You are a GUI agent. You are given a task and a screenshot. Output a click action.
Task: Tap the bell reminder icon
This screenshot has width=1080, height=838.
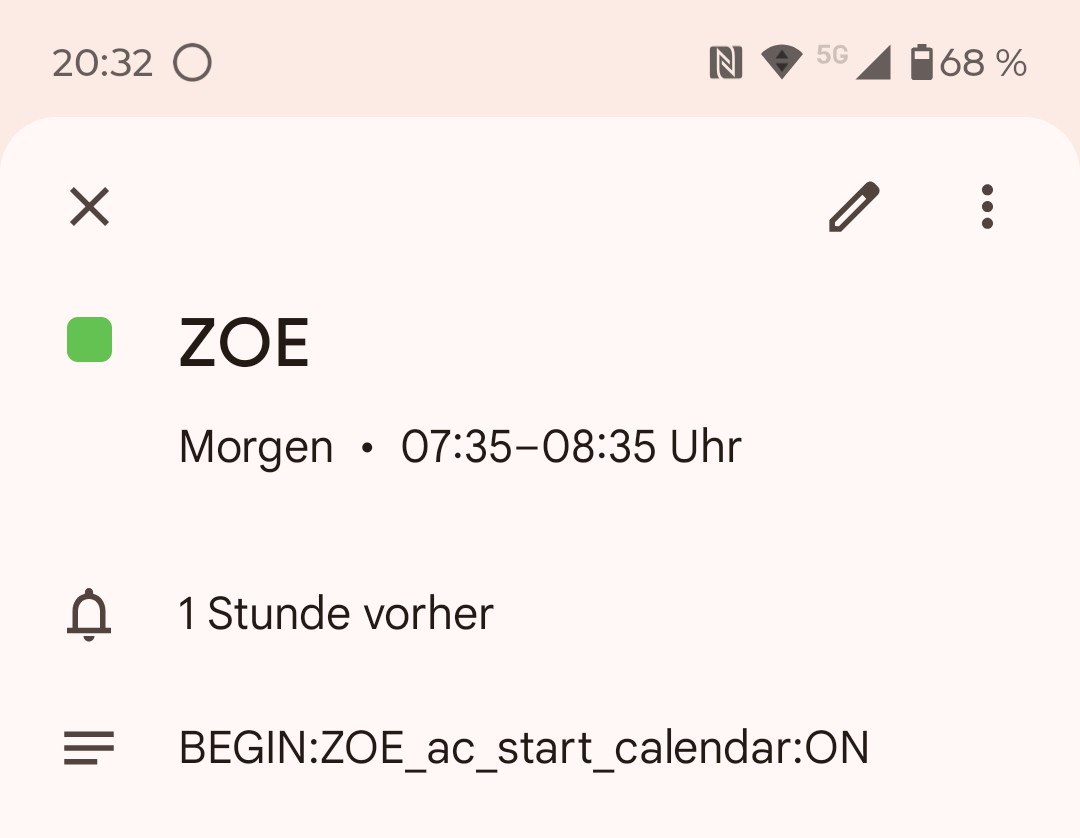click(89, 613)
